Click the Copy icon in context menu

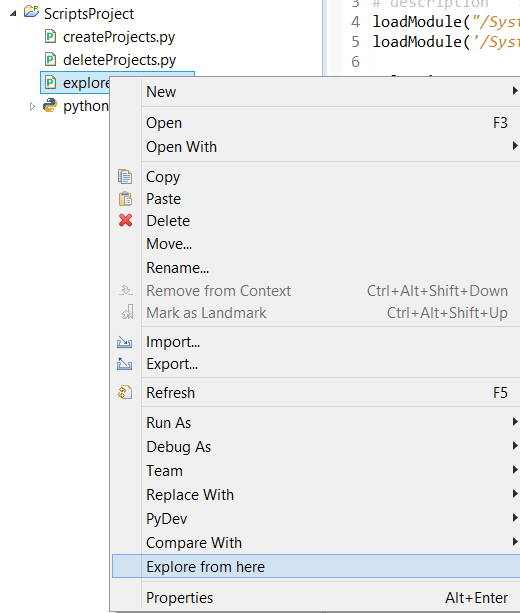(x=125, y=177)
